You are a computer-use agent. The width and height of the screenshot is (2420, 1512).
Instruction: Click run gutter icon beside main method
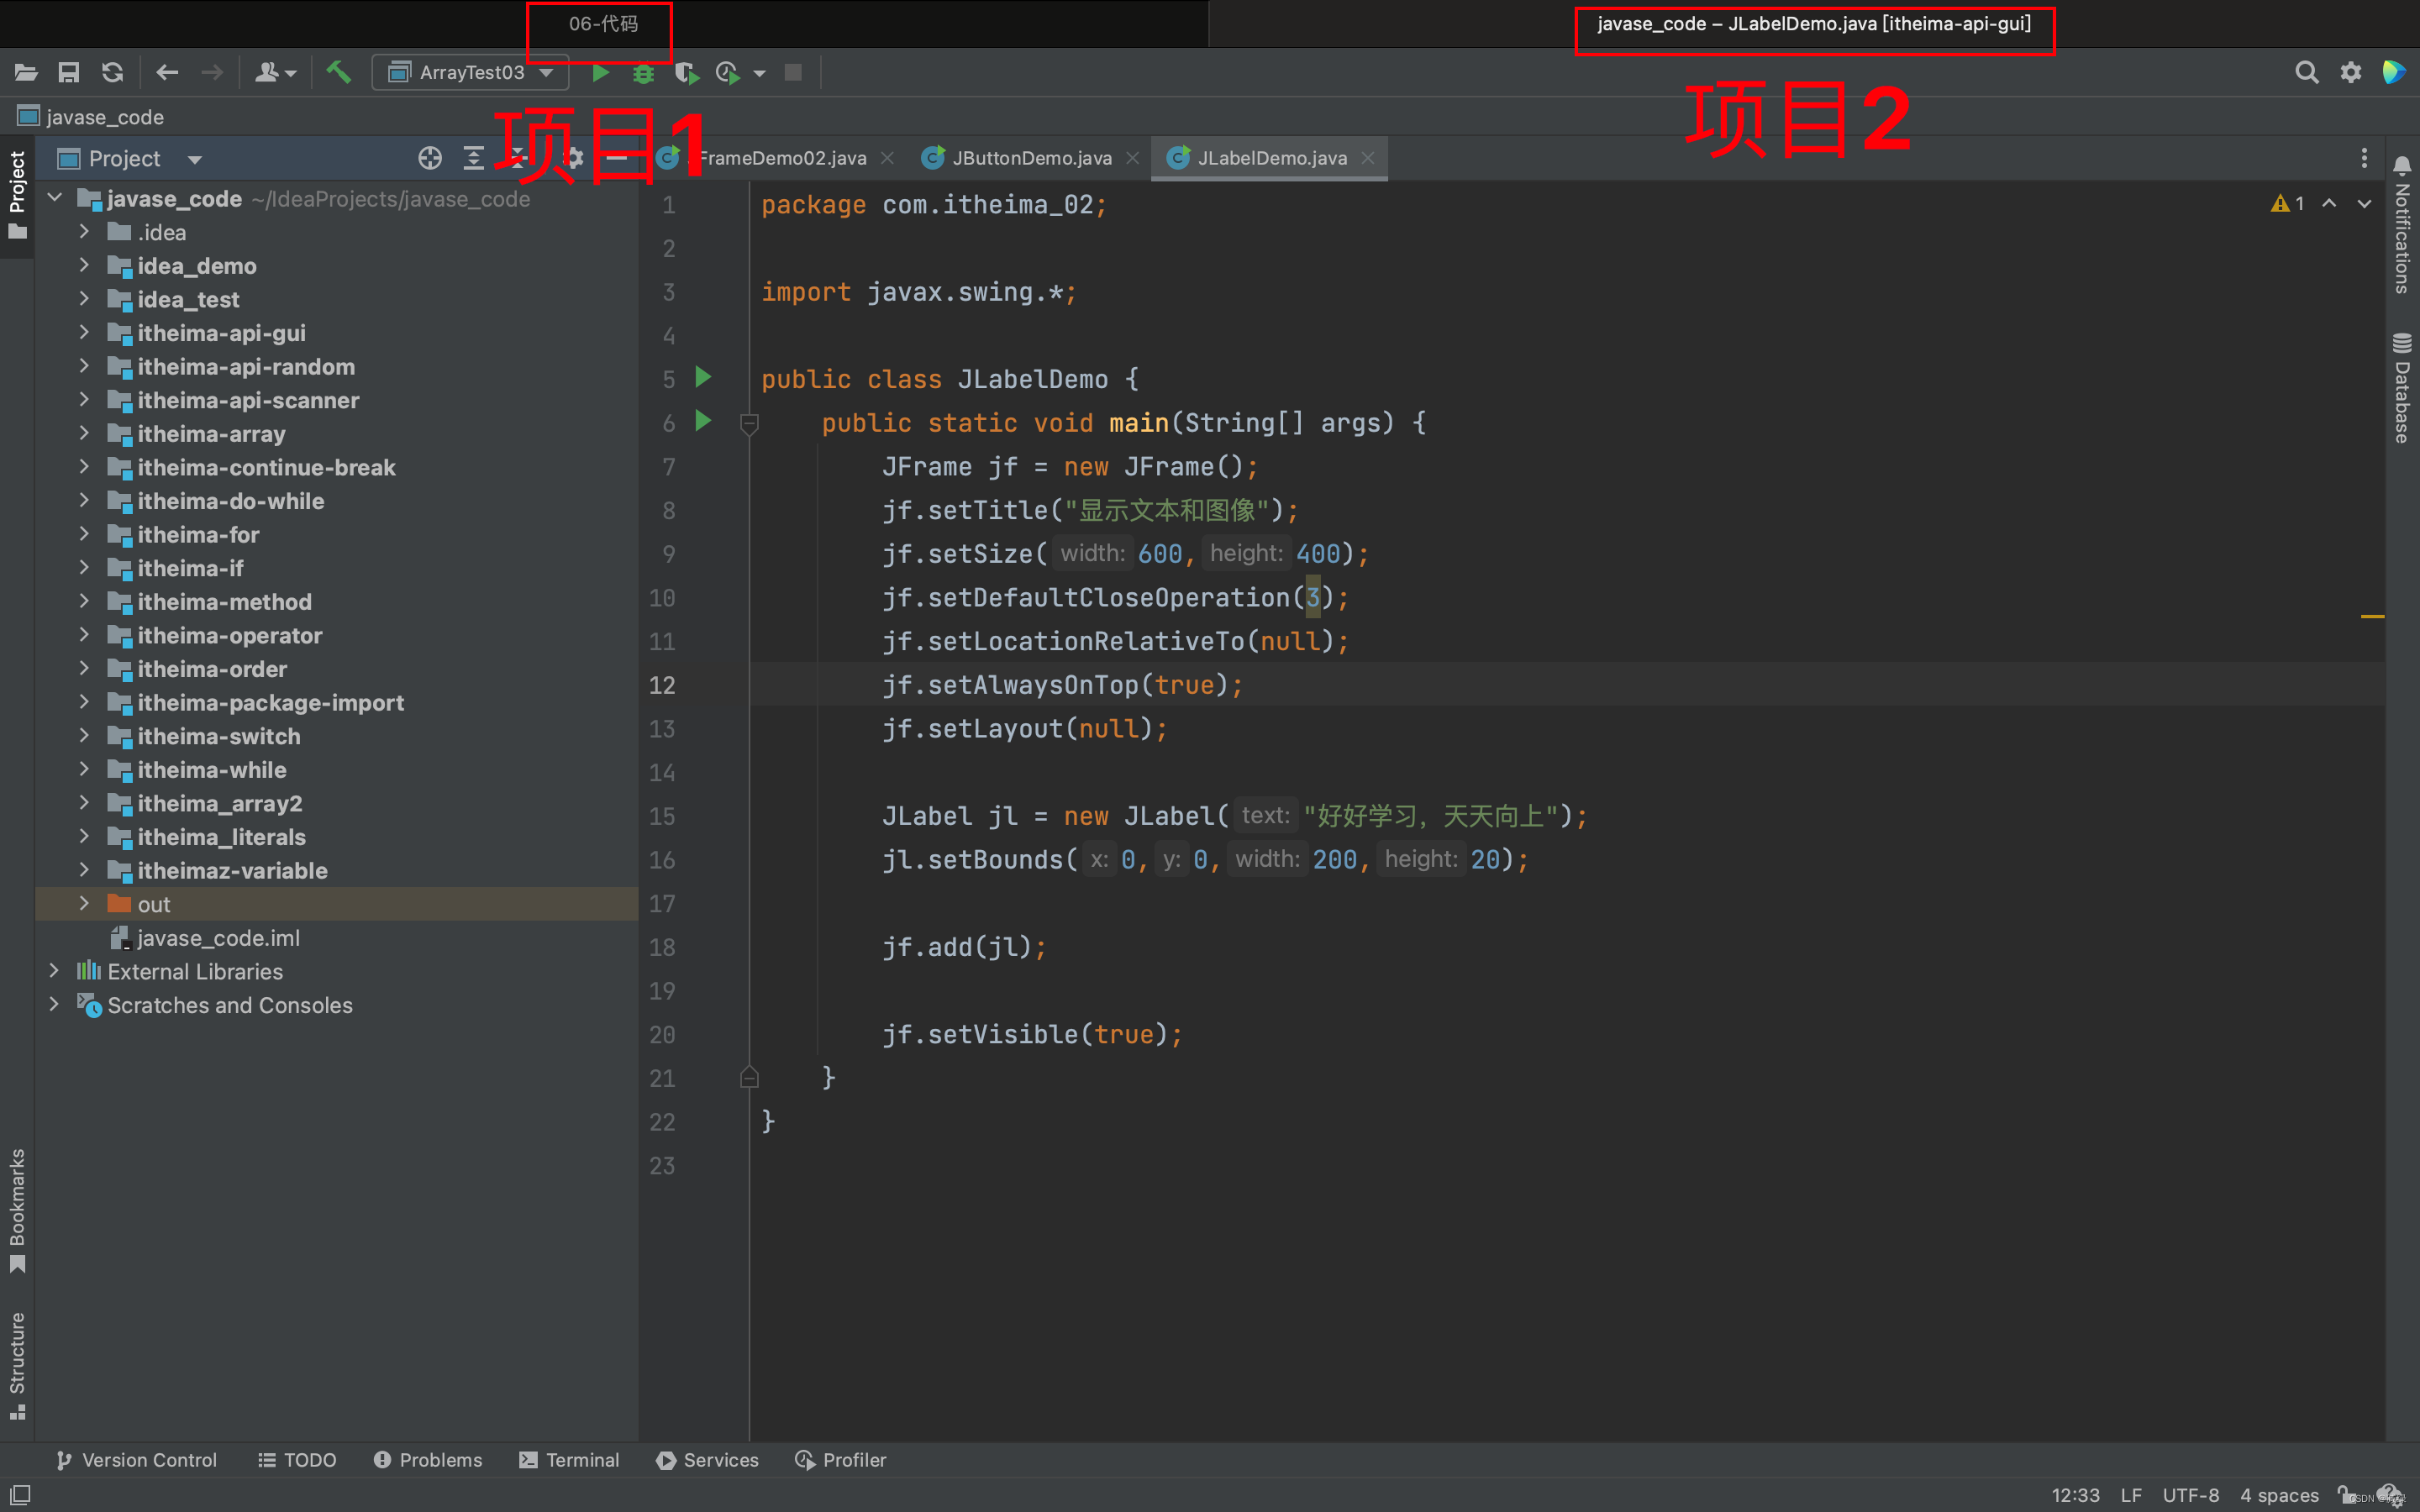(703, 421)
